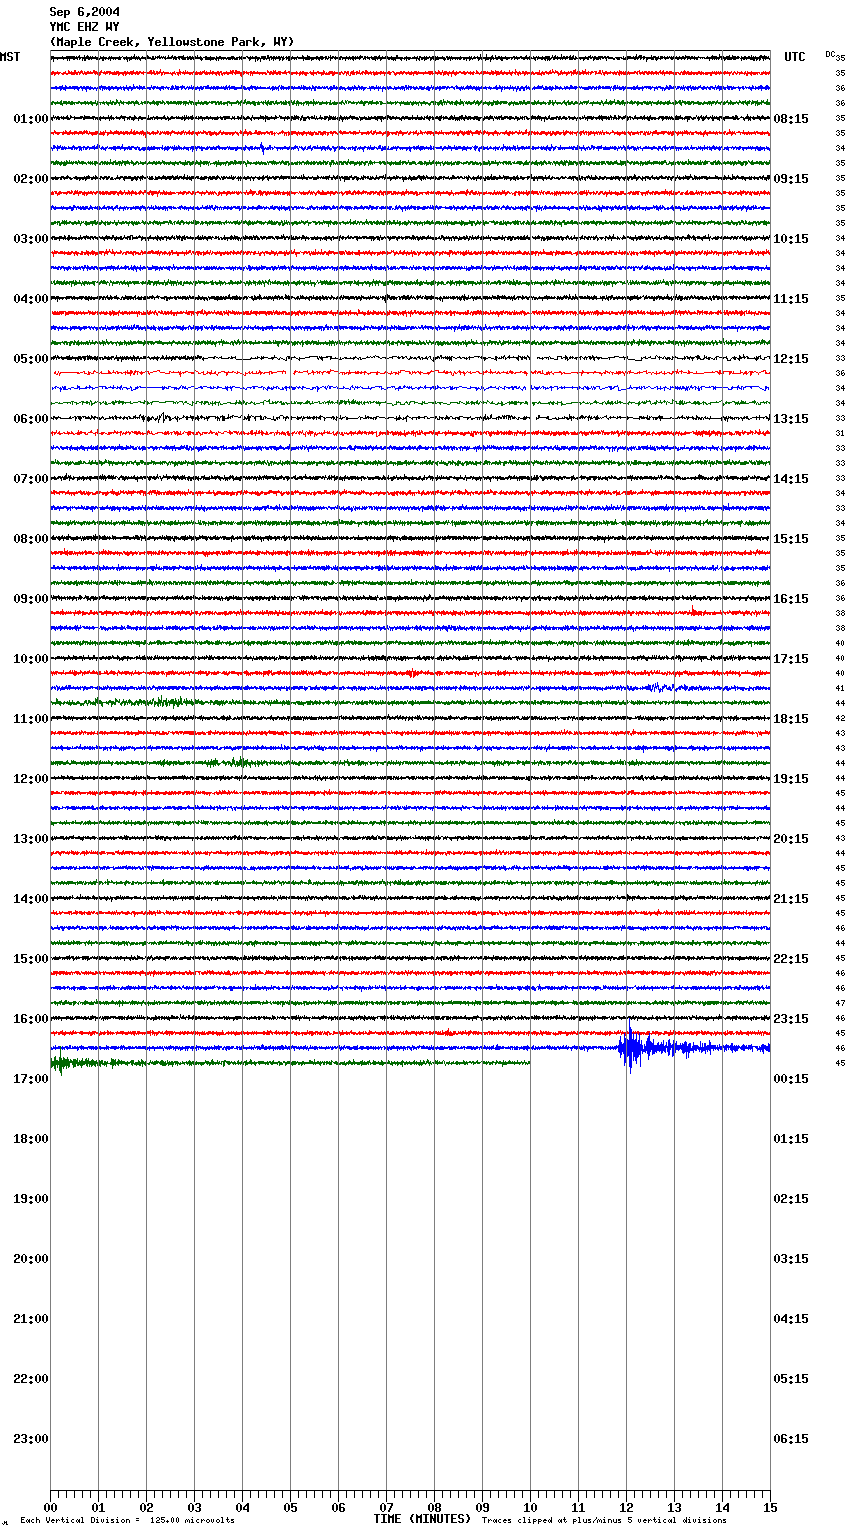Click minute 14 on the bottom axis
Screen dimensions: 850x1534
click(722, 1507)
